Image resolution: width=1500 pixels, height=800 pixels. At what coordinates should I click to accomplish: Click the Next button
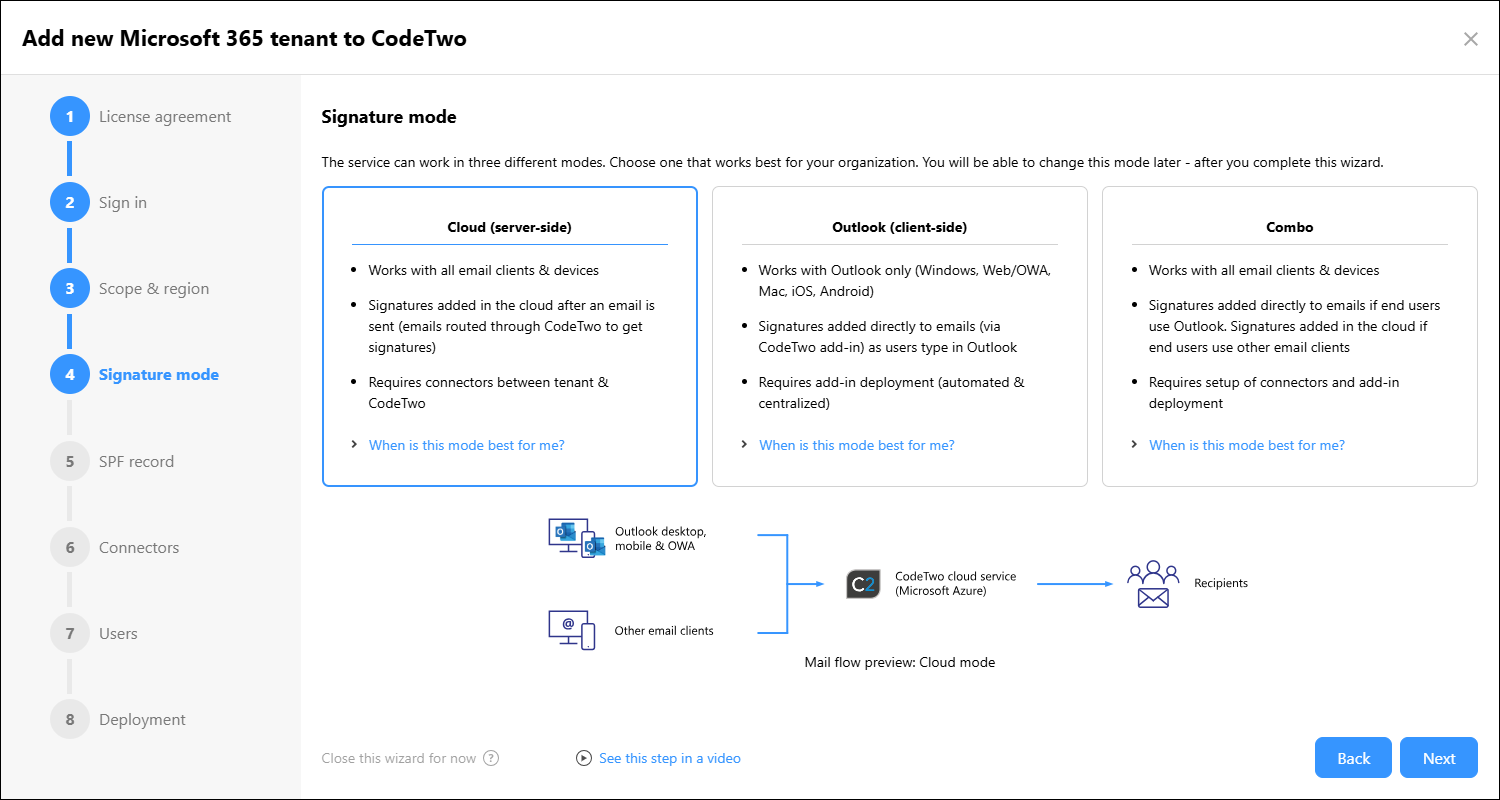pos(1439,758)
